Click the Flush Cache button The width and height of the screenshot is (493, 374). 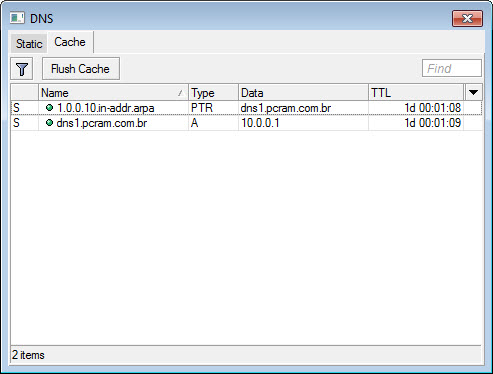pos(80,69)
